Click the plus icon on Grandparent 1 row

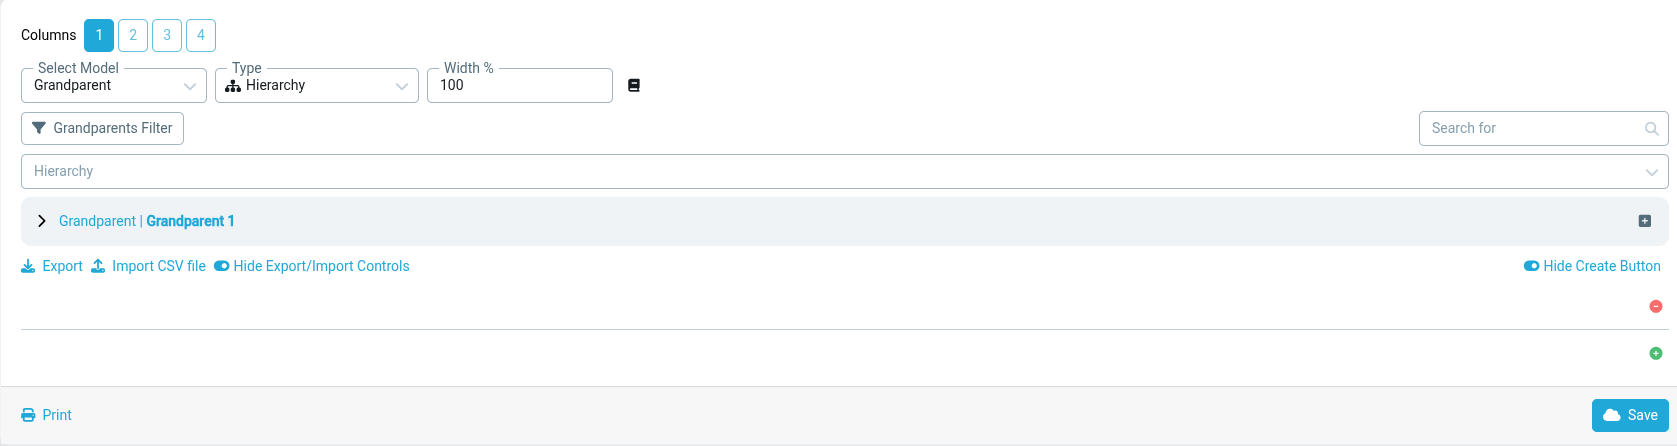point(1645,221)
